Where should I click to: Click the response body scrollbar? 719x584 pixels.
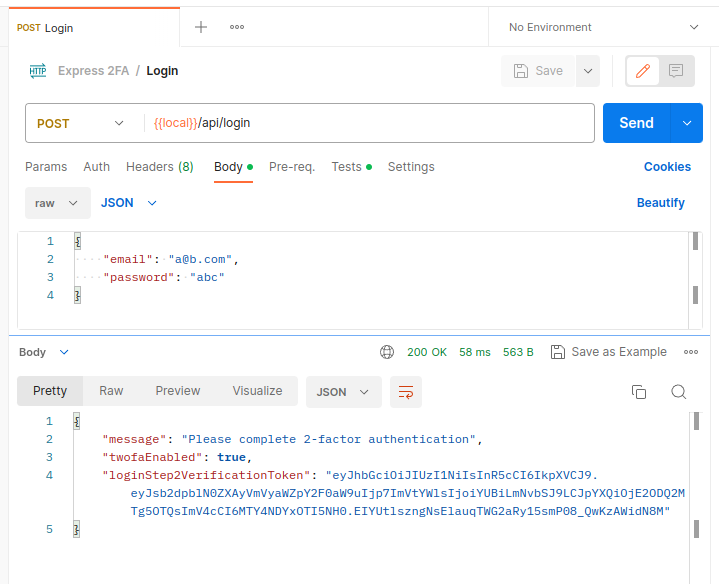click(696, 497)
